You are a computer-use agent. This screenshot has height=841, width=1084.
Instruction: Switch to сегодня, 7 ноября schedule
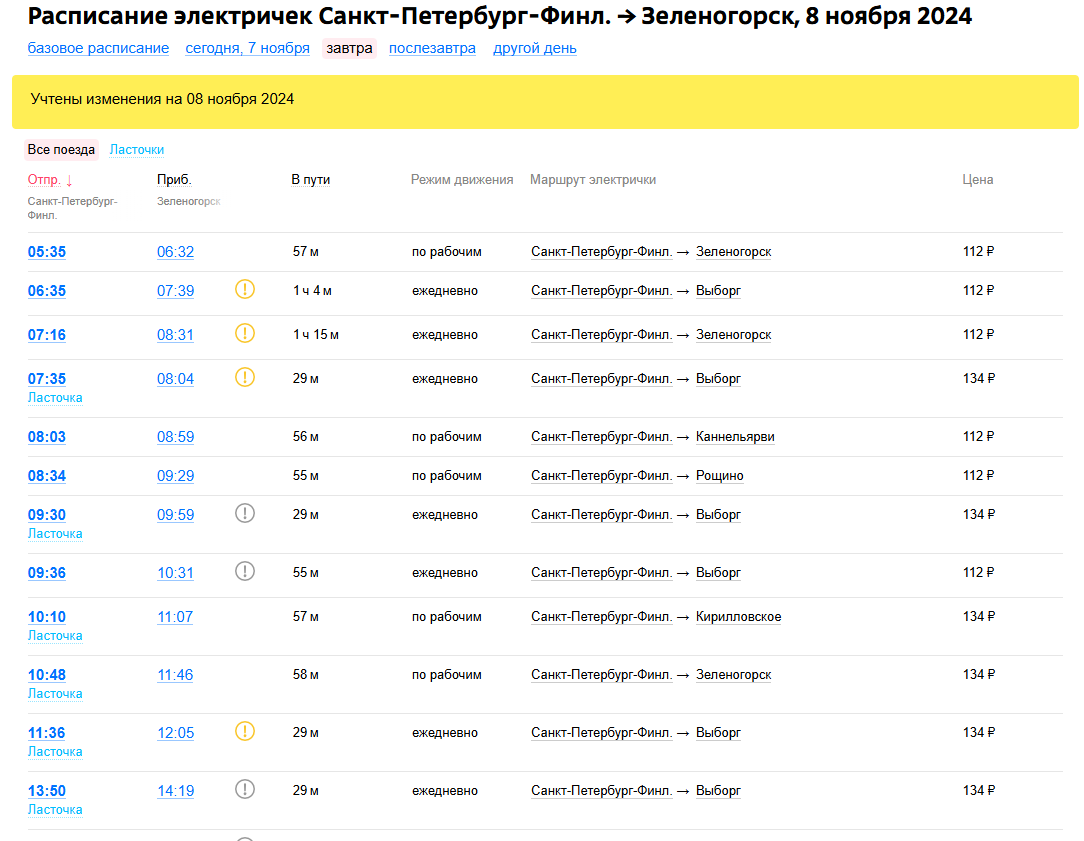point(247,48)
